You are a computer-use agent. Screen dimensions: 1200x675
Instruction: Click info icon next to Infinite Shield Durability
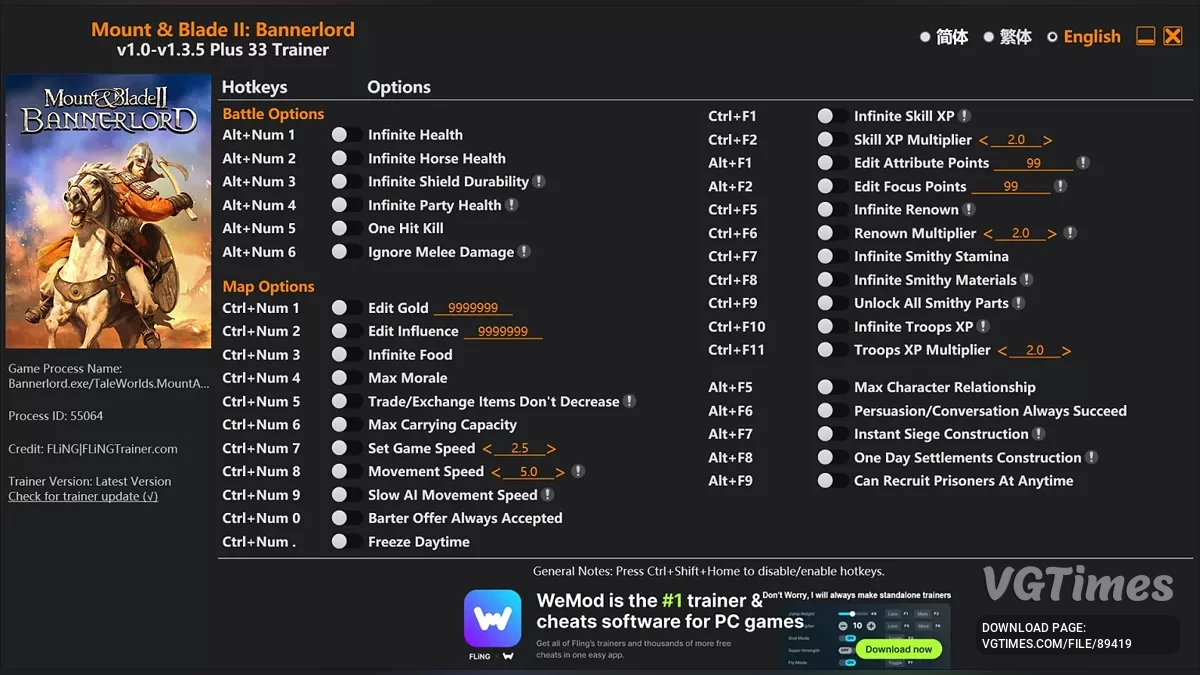point(539,182)
